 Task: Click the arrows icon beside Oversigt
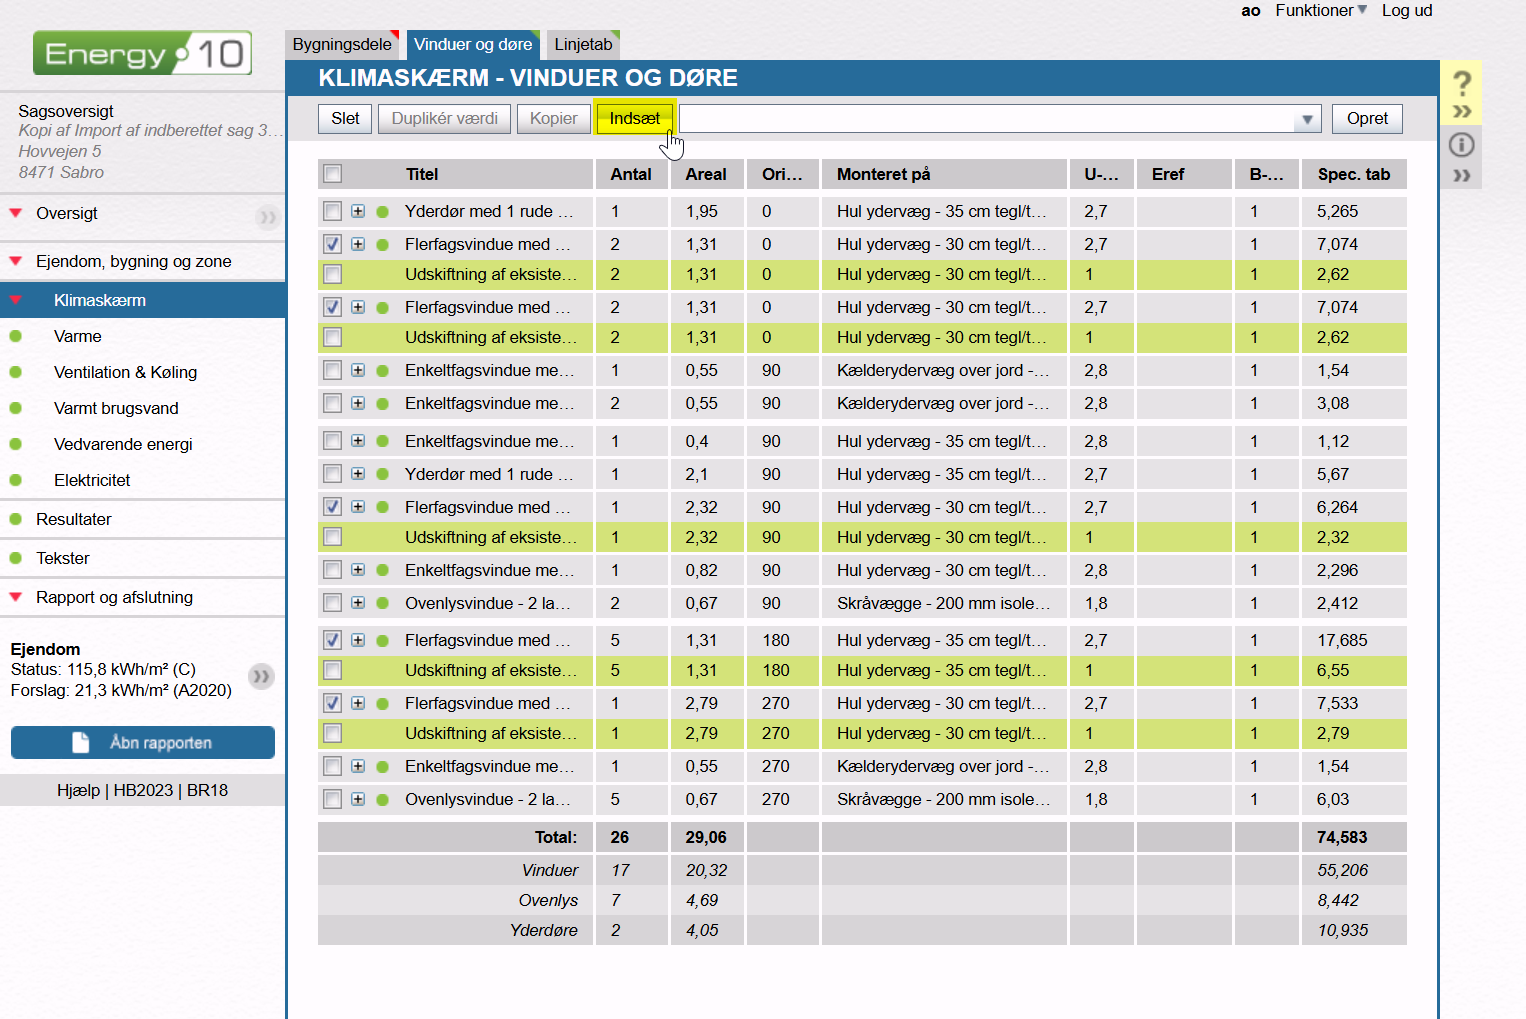pyautogui.click(x=267, y=216)
